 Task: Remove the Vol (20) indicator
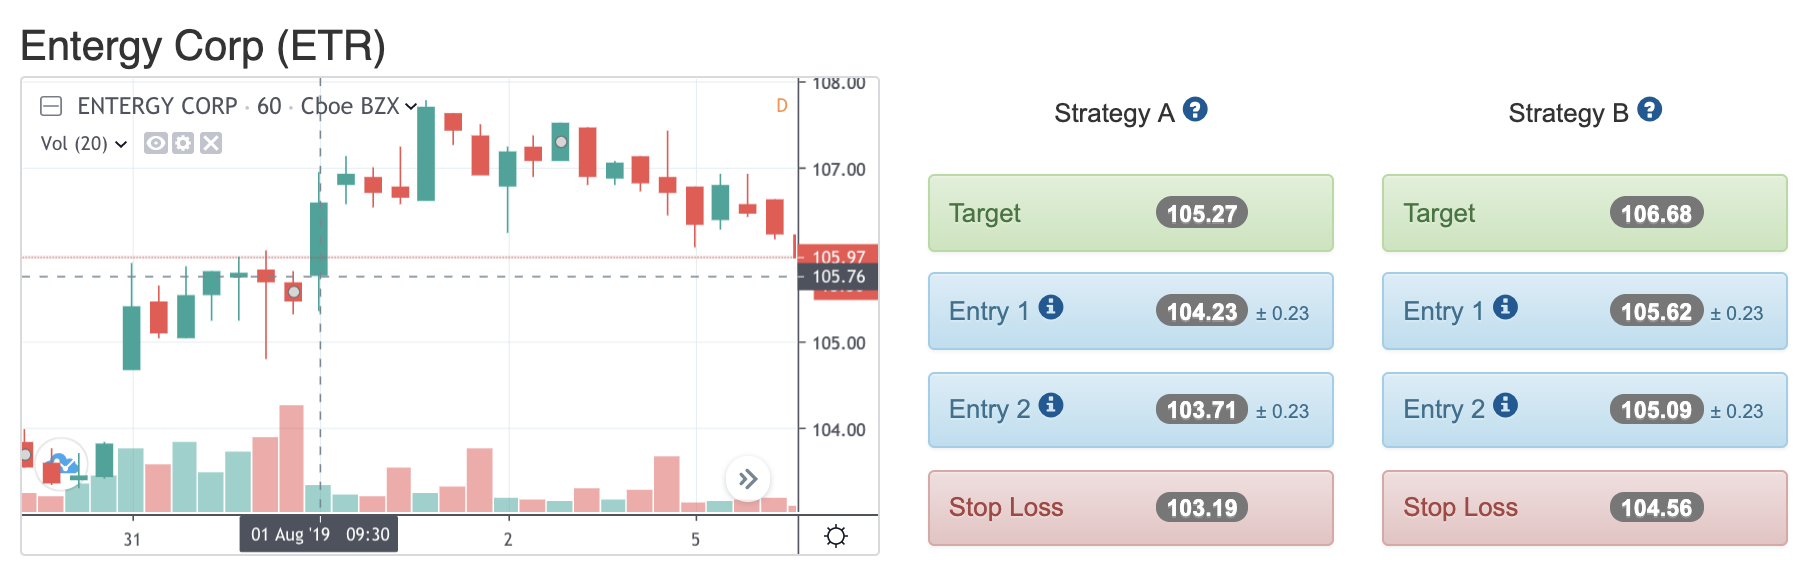point(211,143)
